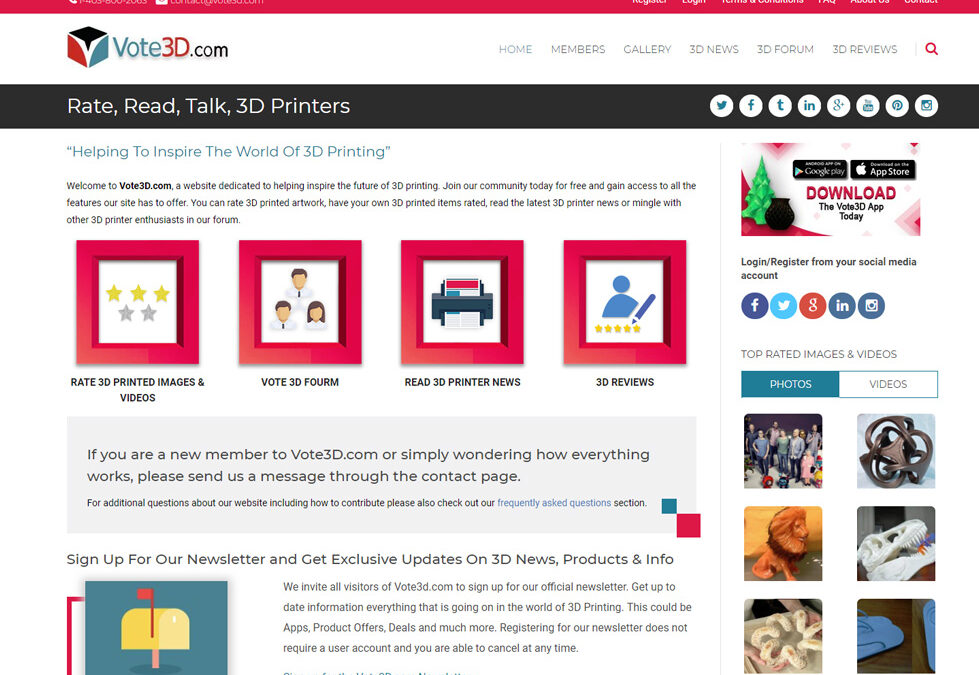979x675 pixels.
Task: Switch to the VIDEOS tab
Action: (x=888, y=384)
